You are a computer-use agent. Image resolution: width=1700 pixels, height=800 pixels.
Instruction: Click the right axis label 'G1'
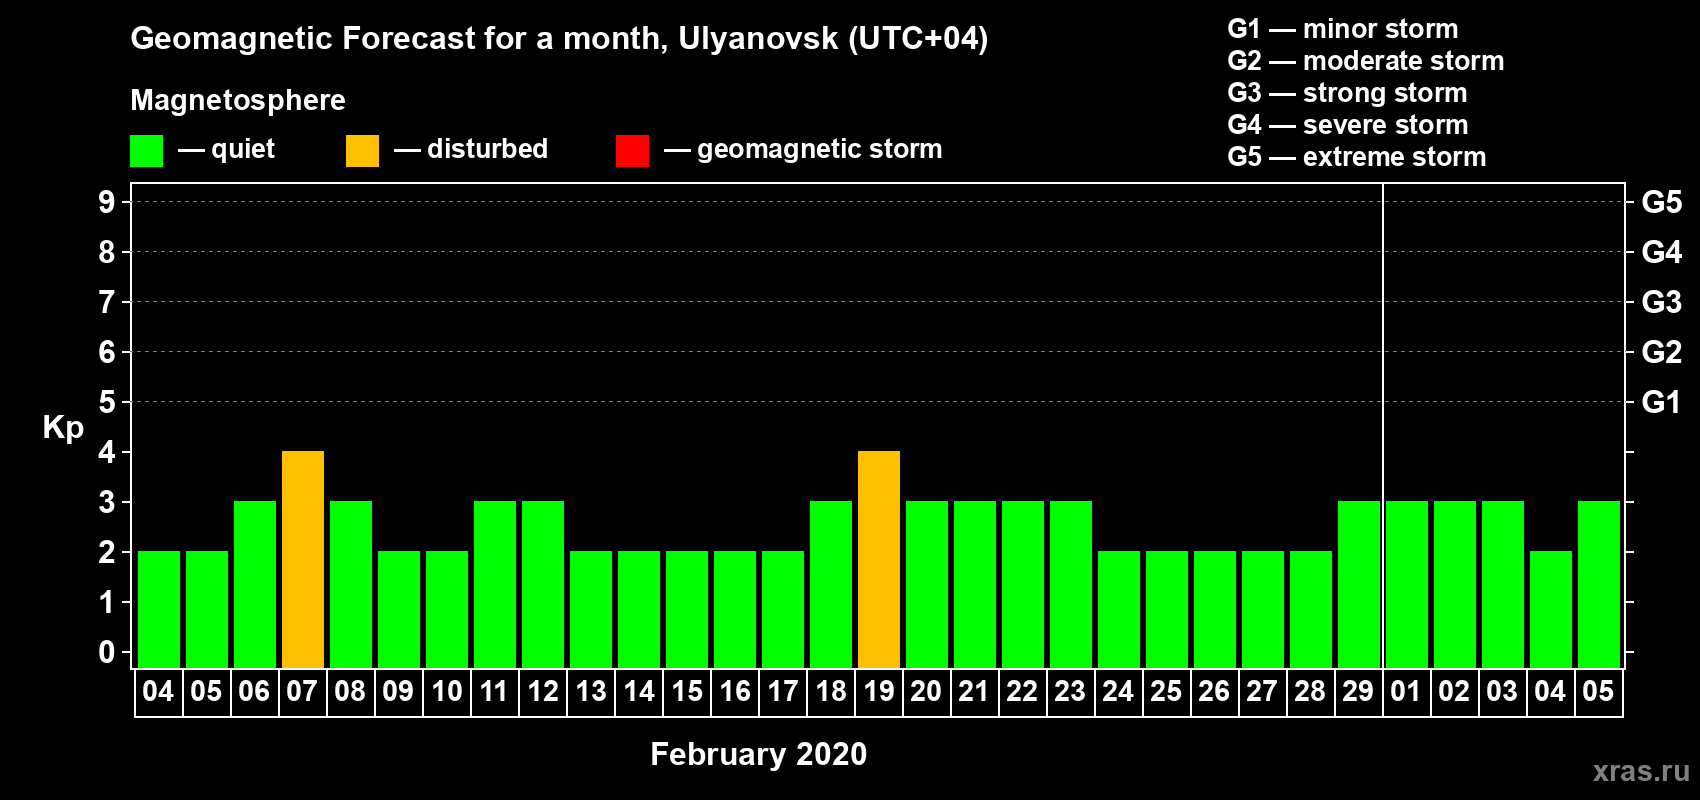coord(1662,402)
